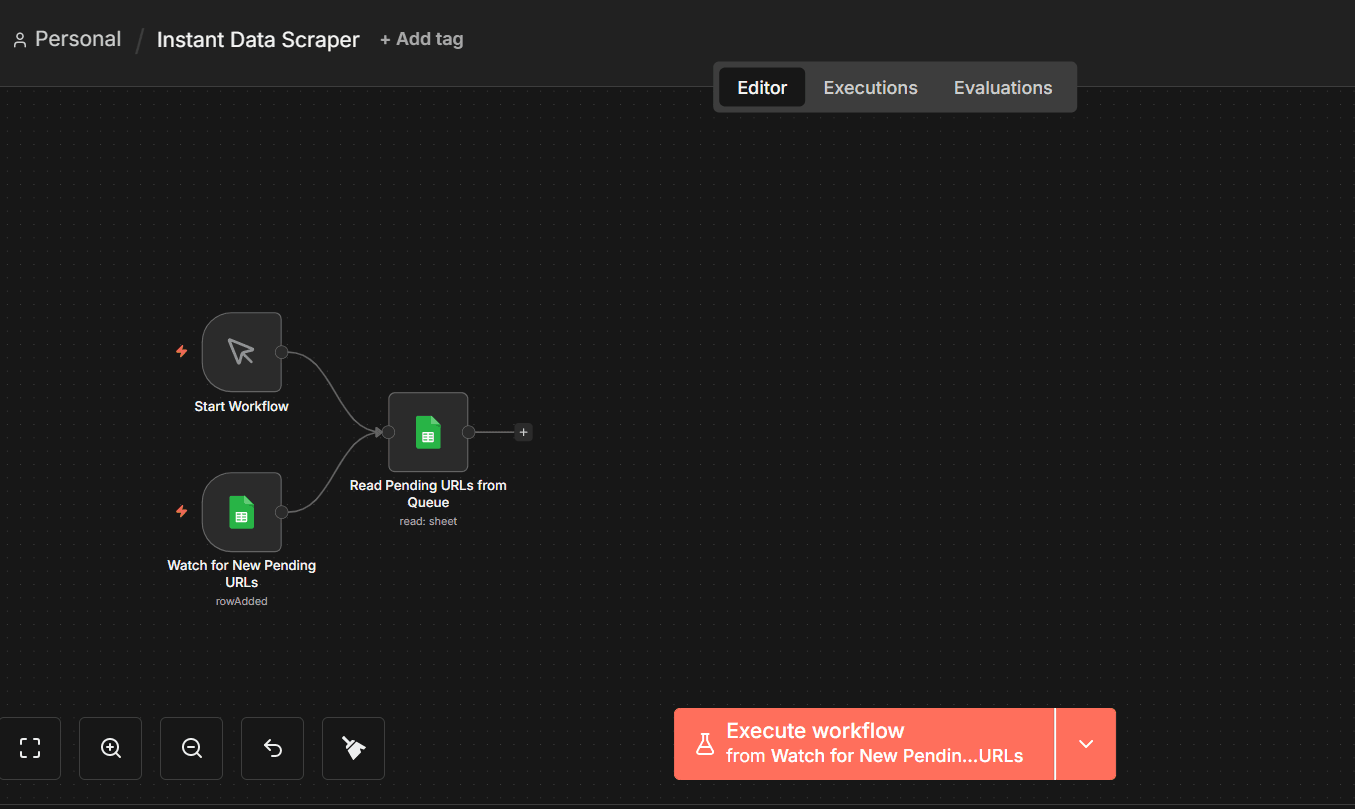1355x809 pixels.
Task: Switch to the Editor tab
Action: click(x=762, y=87)
